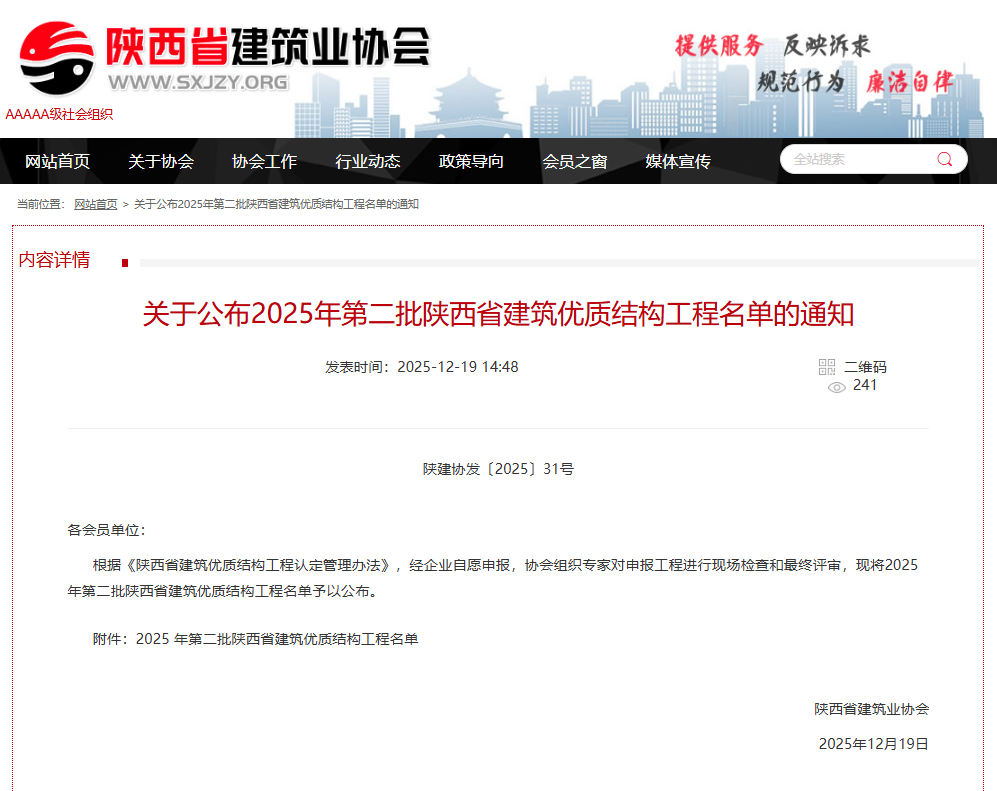Click the 陕西省建筑业协会 logo
997x791 pixels.
tap(270, 45)
